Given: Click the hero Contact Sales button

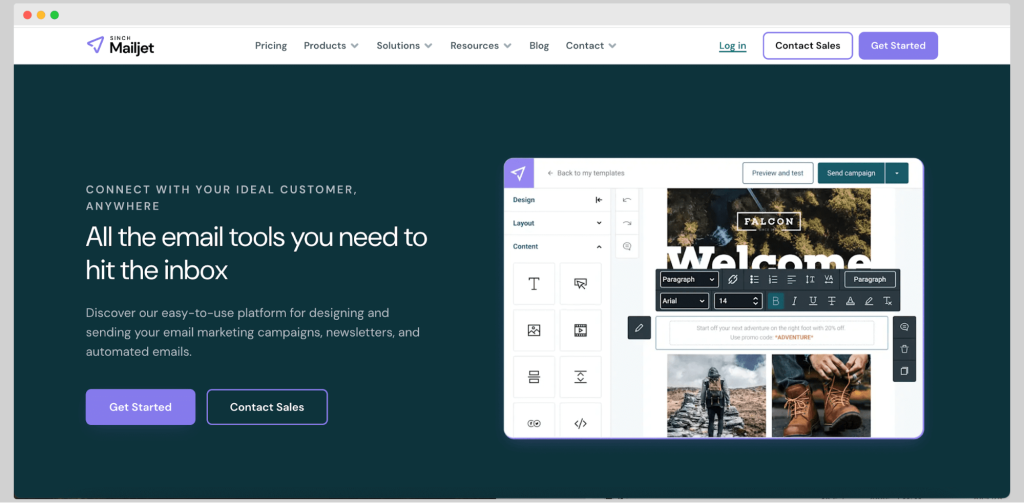Looking at the screenshot, I should click(x=267, y=407).
